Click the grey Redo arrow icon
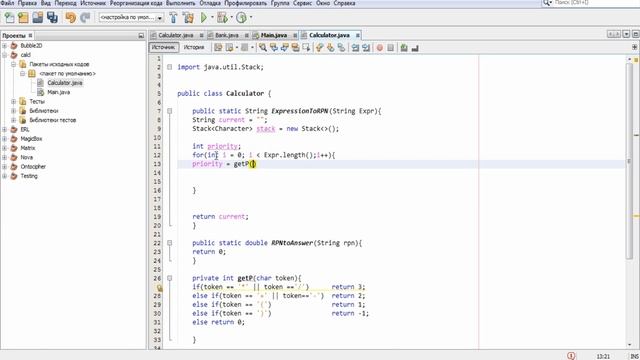640x360 pixels. [85, 18]
